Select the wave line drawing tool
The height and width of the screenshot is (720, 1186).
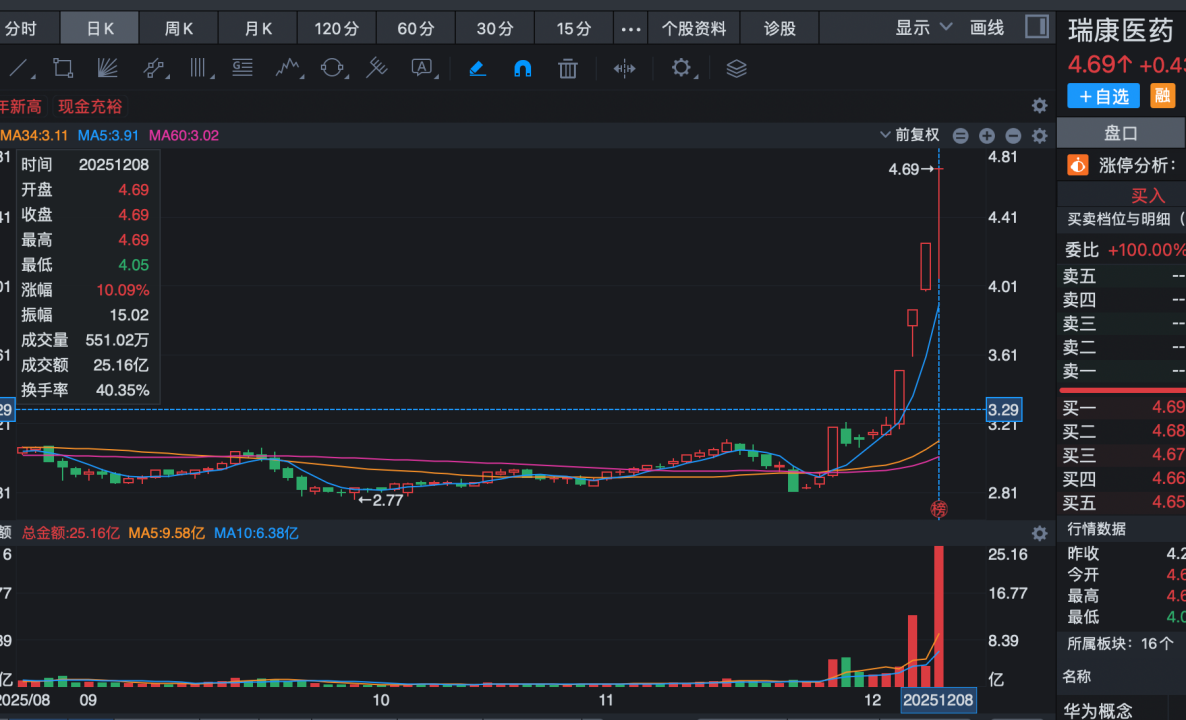pyautogui.click(x=288, y=69)
